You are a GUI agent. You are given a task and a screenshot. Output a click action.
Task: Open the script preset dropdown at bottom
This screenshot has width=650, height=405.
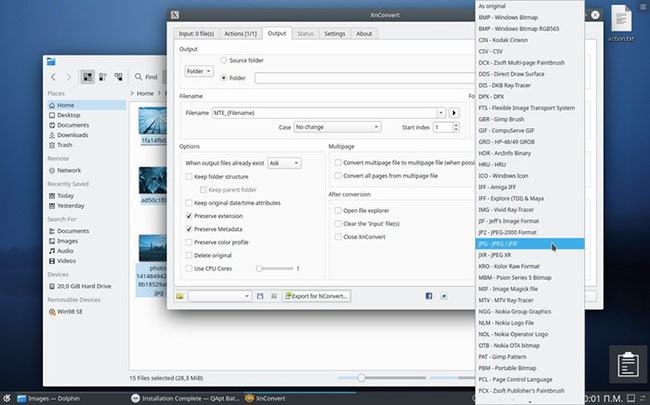[220, 296]
